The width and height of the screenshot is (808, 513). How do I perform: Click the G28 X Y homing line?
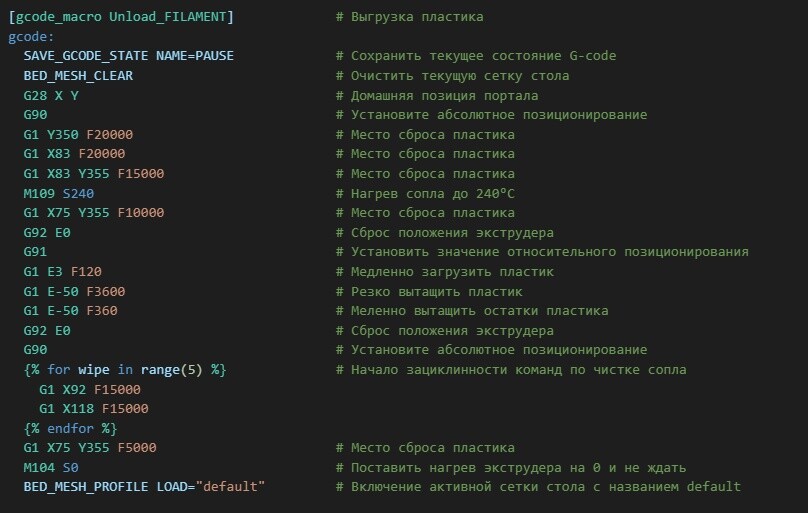point(51,95)
